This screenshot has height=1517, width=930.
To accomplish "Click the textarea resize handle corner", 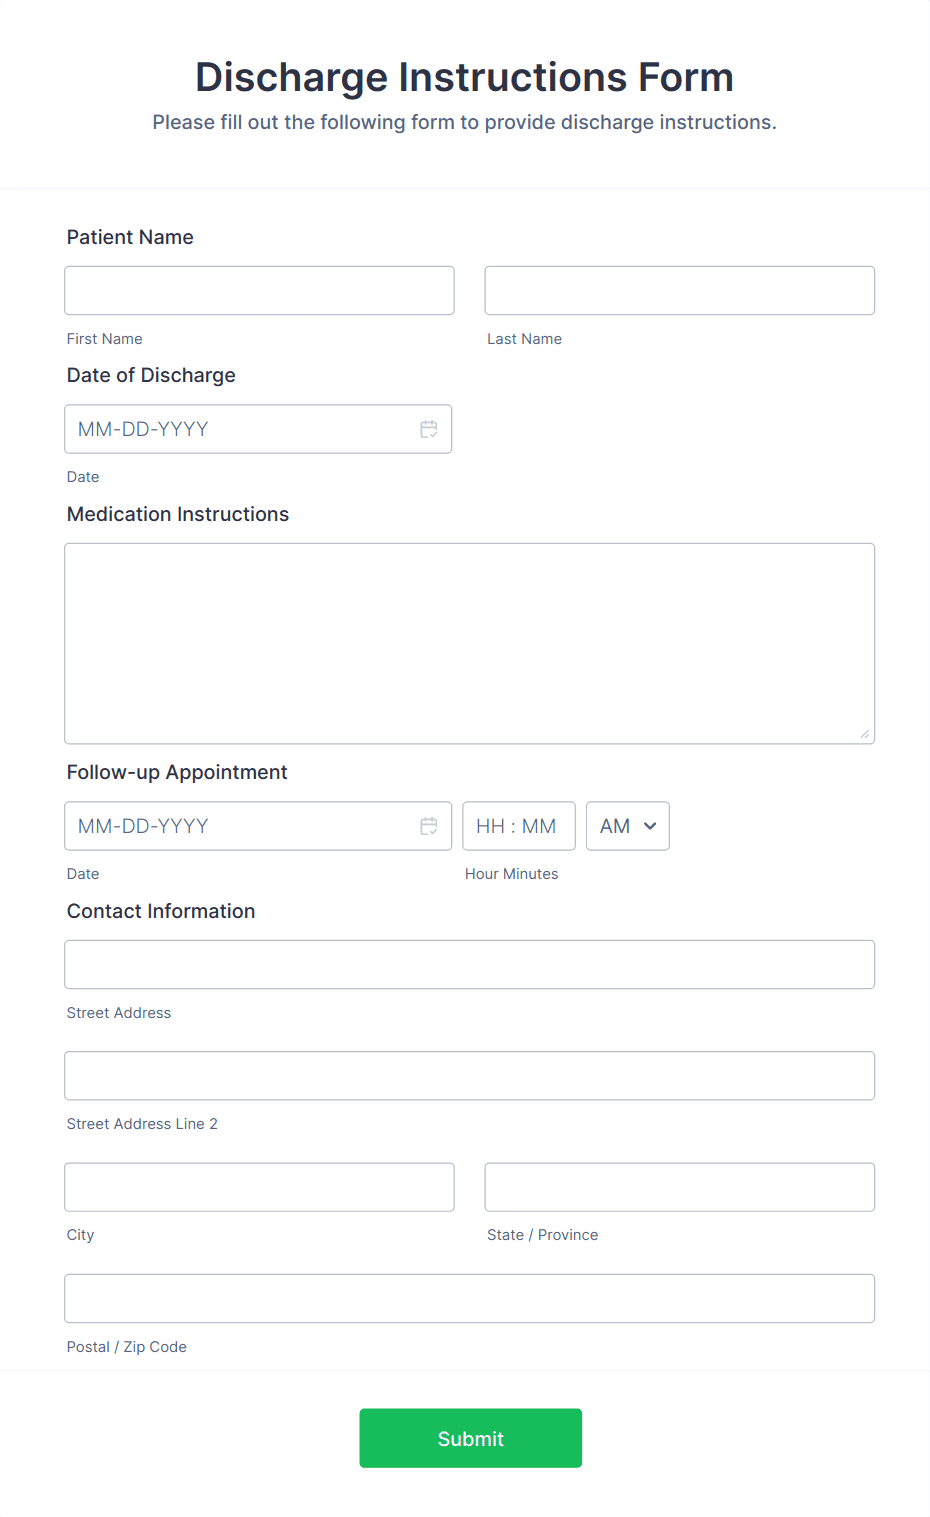I will (x=864, y=736).
